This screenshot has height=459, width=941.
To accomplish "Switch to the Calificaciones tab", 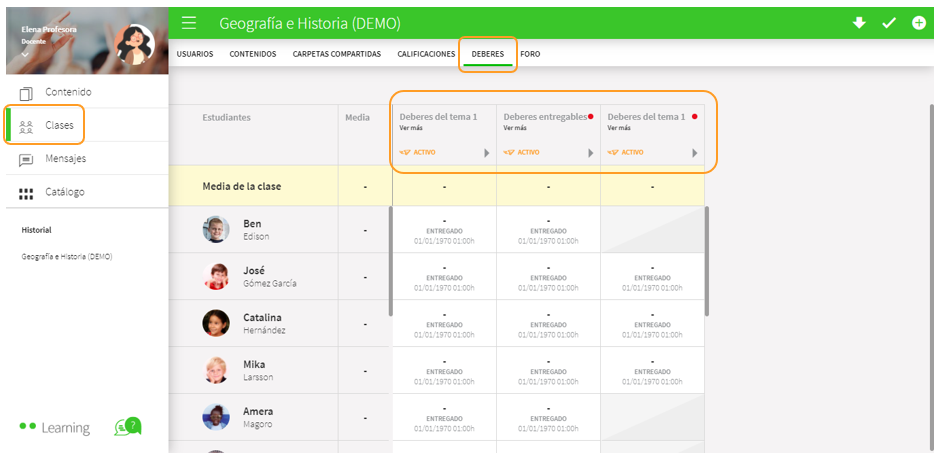I will (426, 54).
